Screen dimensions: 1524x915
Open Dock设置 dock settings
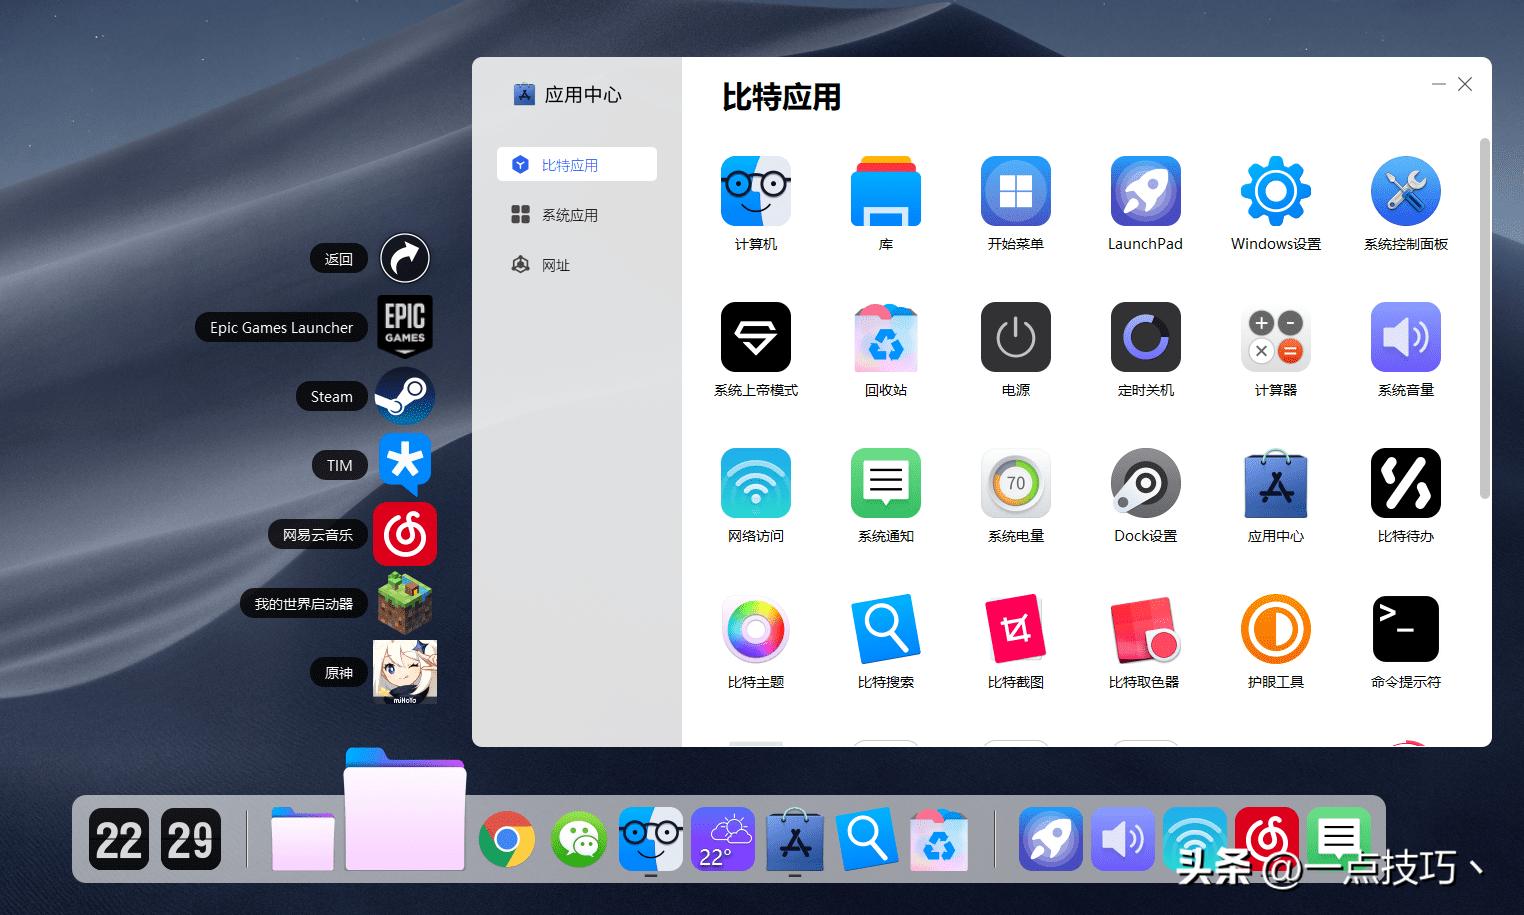1145,483
